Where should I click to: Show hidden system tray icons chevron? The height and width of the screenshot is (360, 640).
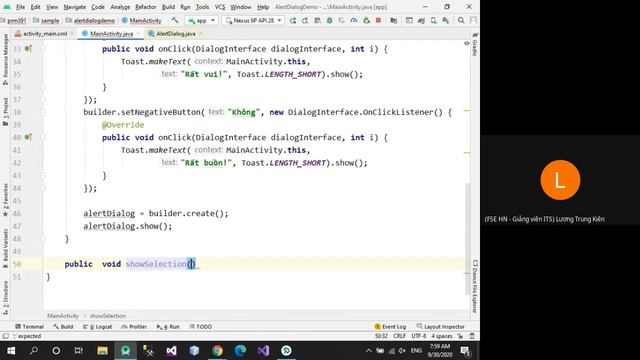(x=368, y=351)
